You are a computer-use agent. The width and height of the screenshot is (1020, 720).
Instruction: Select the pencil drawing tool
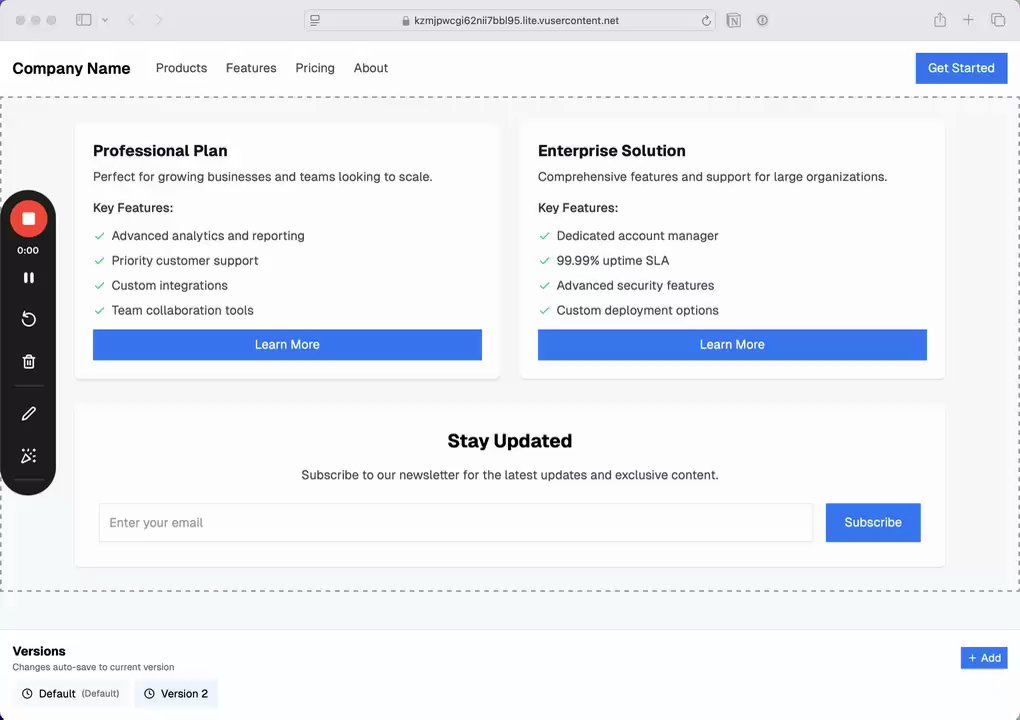pos(28,413)
